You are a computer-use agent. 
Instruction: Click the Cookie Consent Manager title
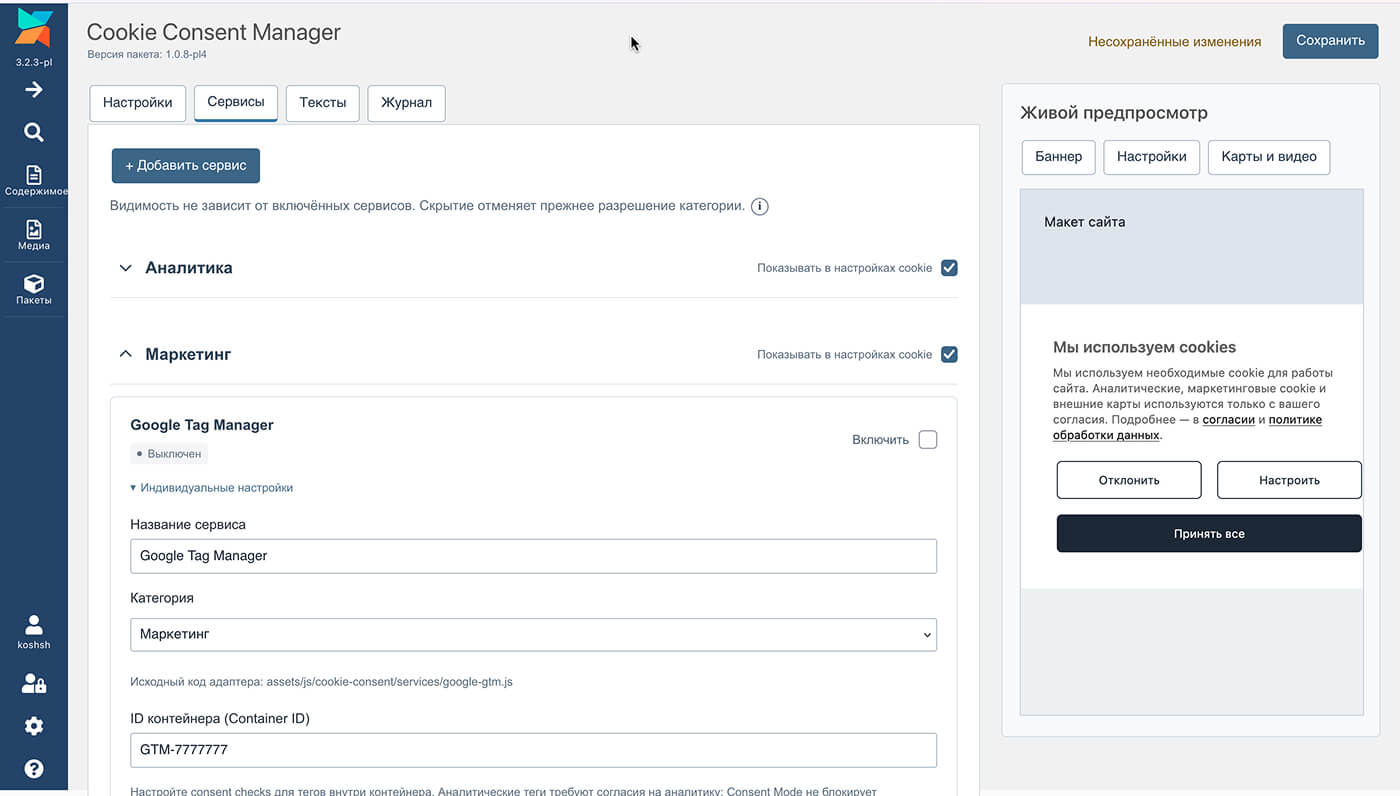click(214, 32)
